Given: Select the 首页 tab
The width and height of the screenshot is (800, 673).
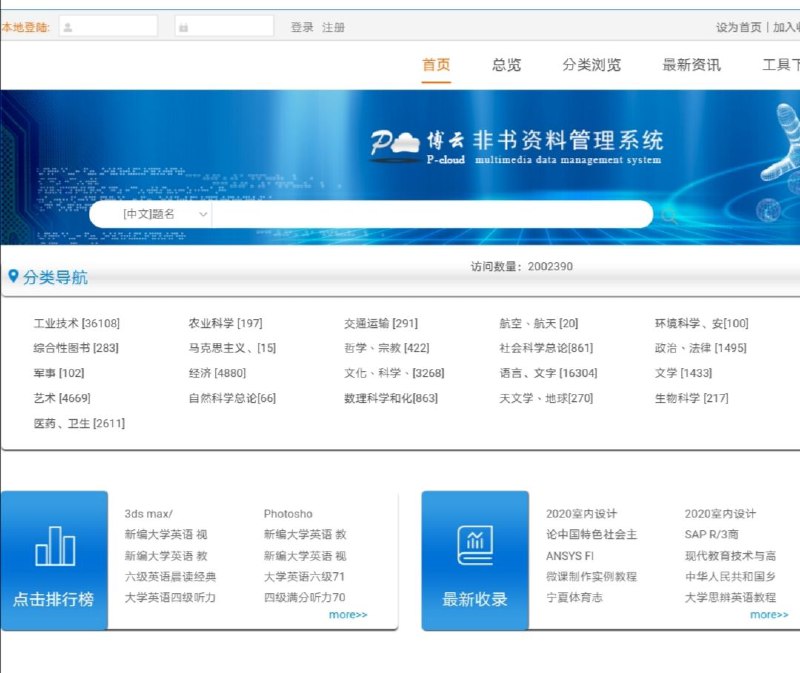Looking at the screenshot, I should (x=436, y=65).
